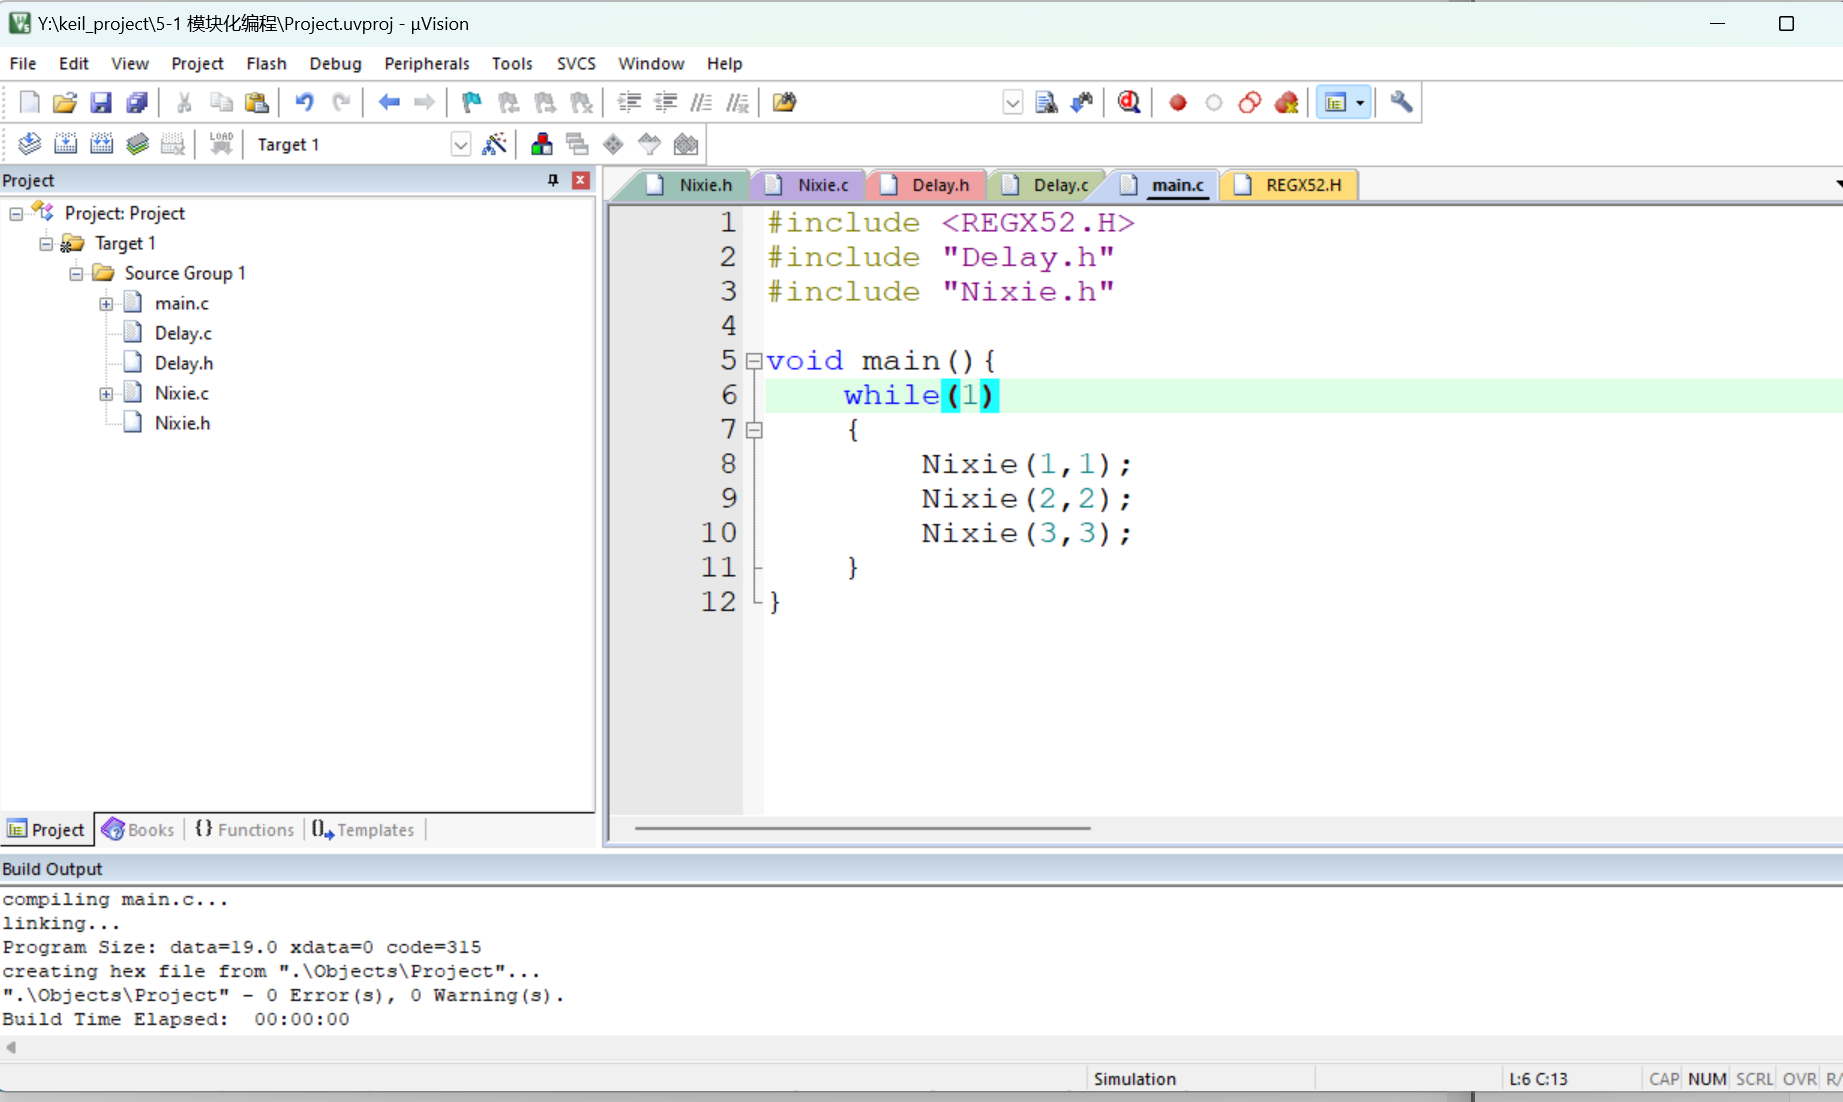Image resolution: width=1843 pixels, height=1102 pixels.
Task: Collapse the Source Group 1 node
Action: 76,274
